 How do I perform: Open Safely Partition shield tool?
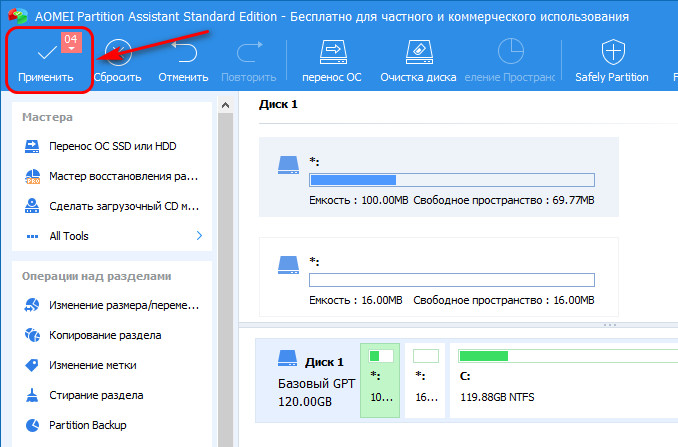tap(612, 61)
